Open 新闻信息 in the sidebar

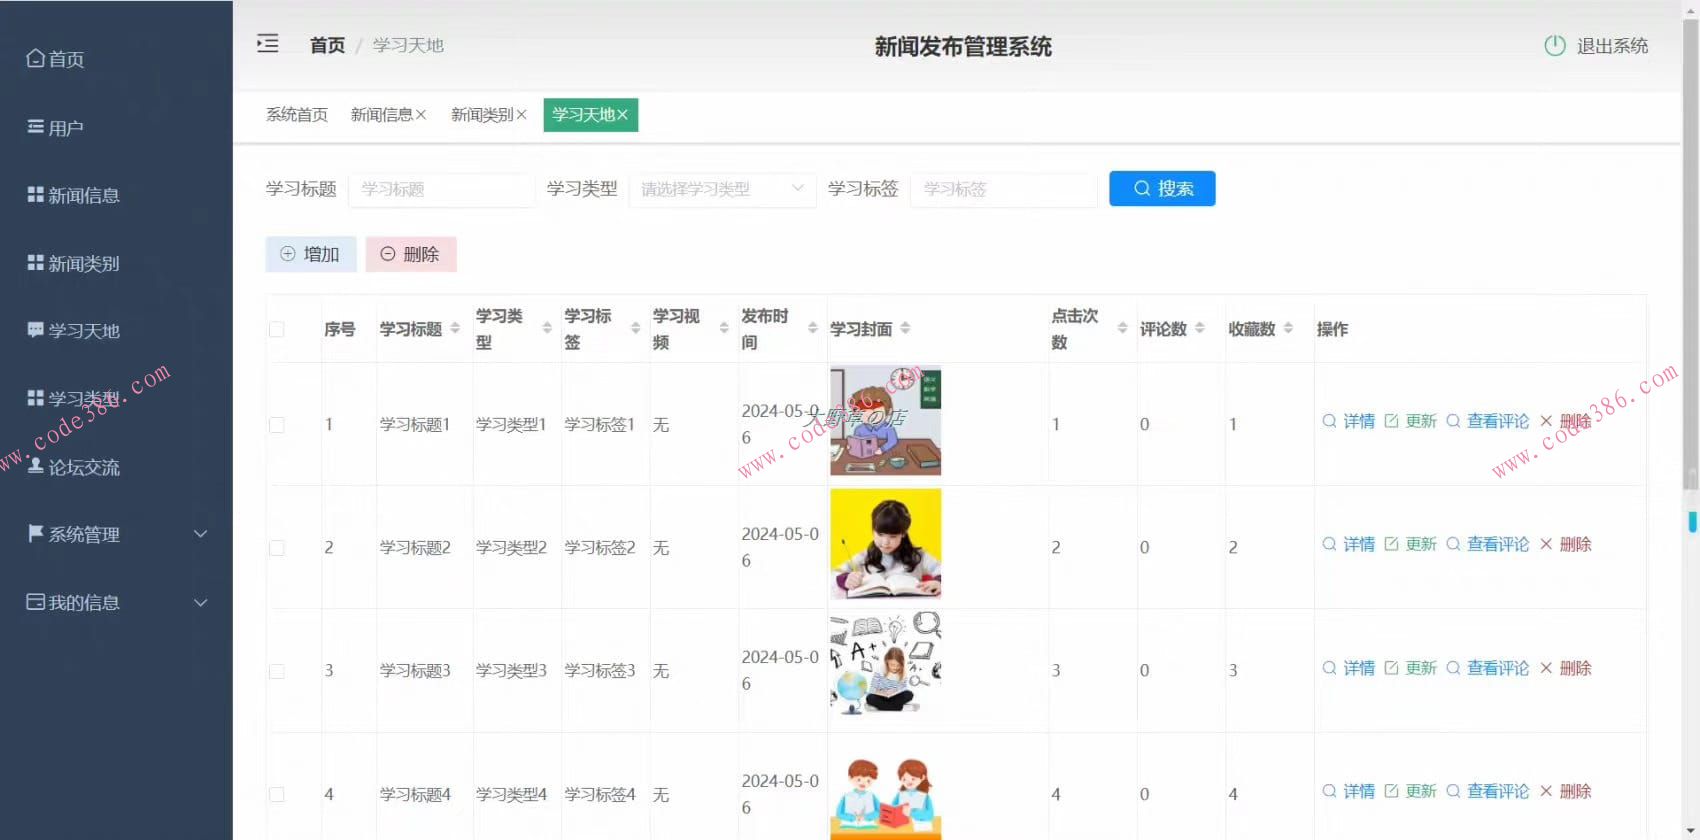point(73,195)
